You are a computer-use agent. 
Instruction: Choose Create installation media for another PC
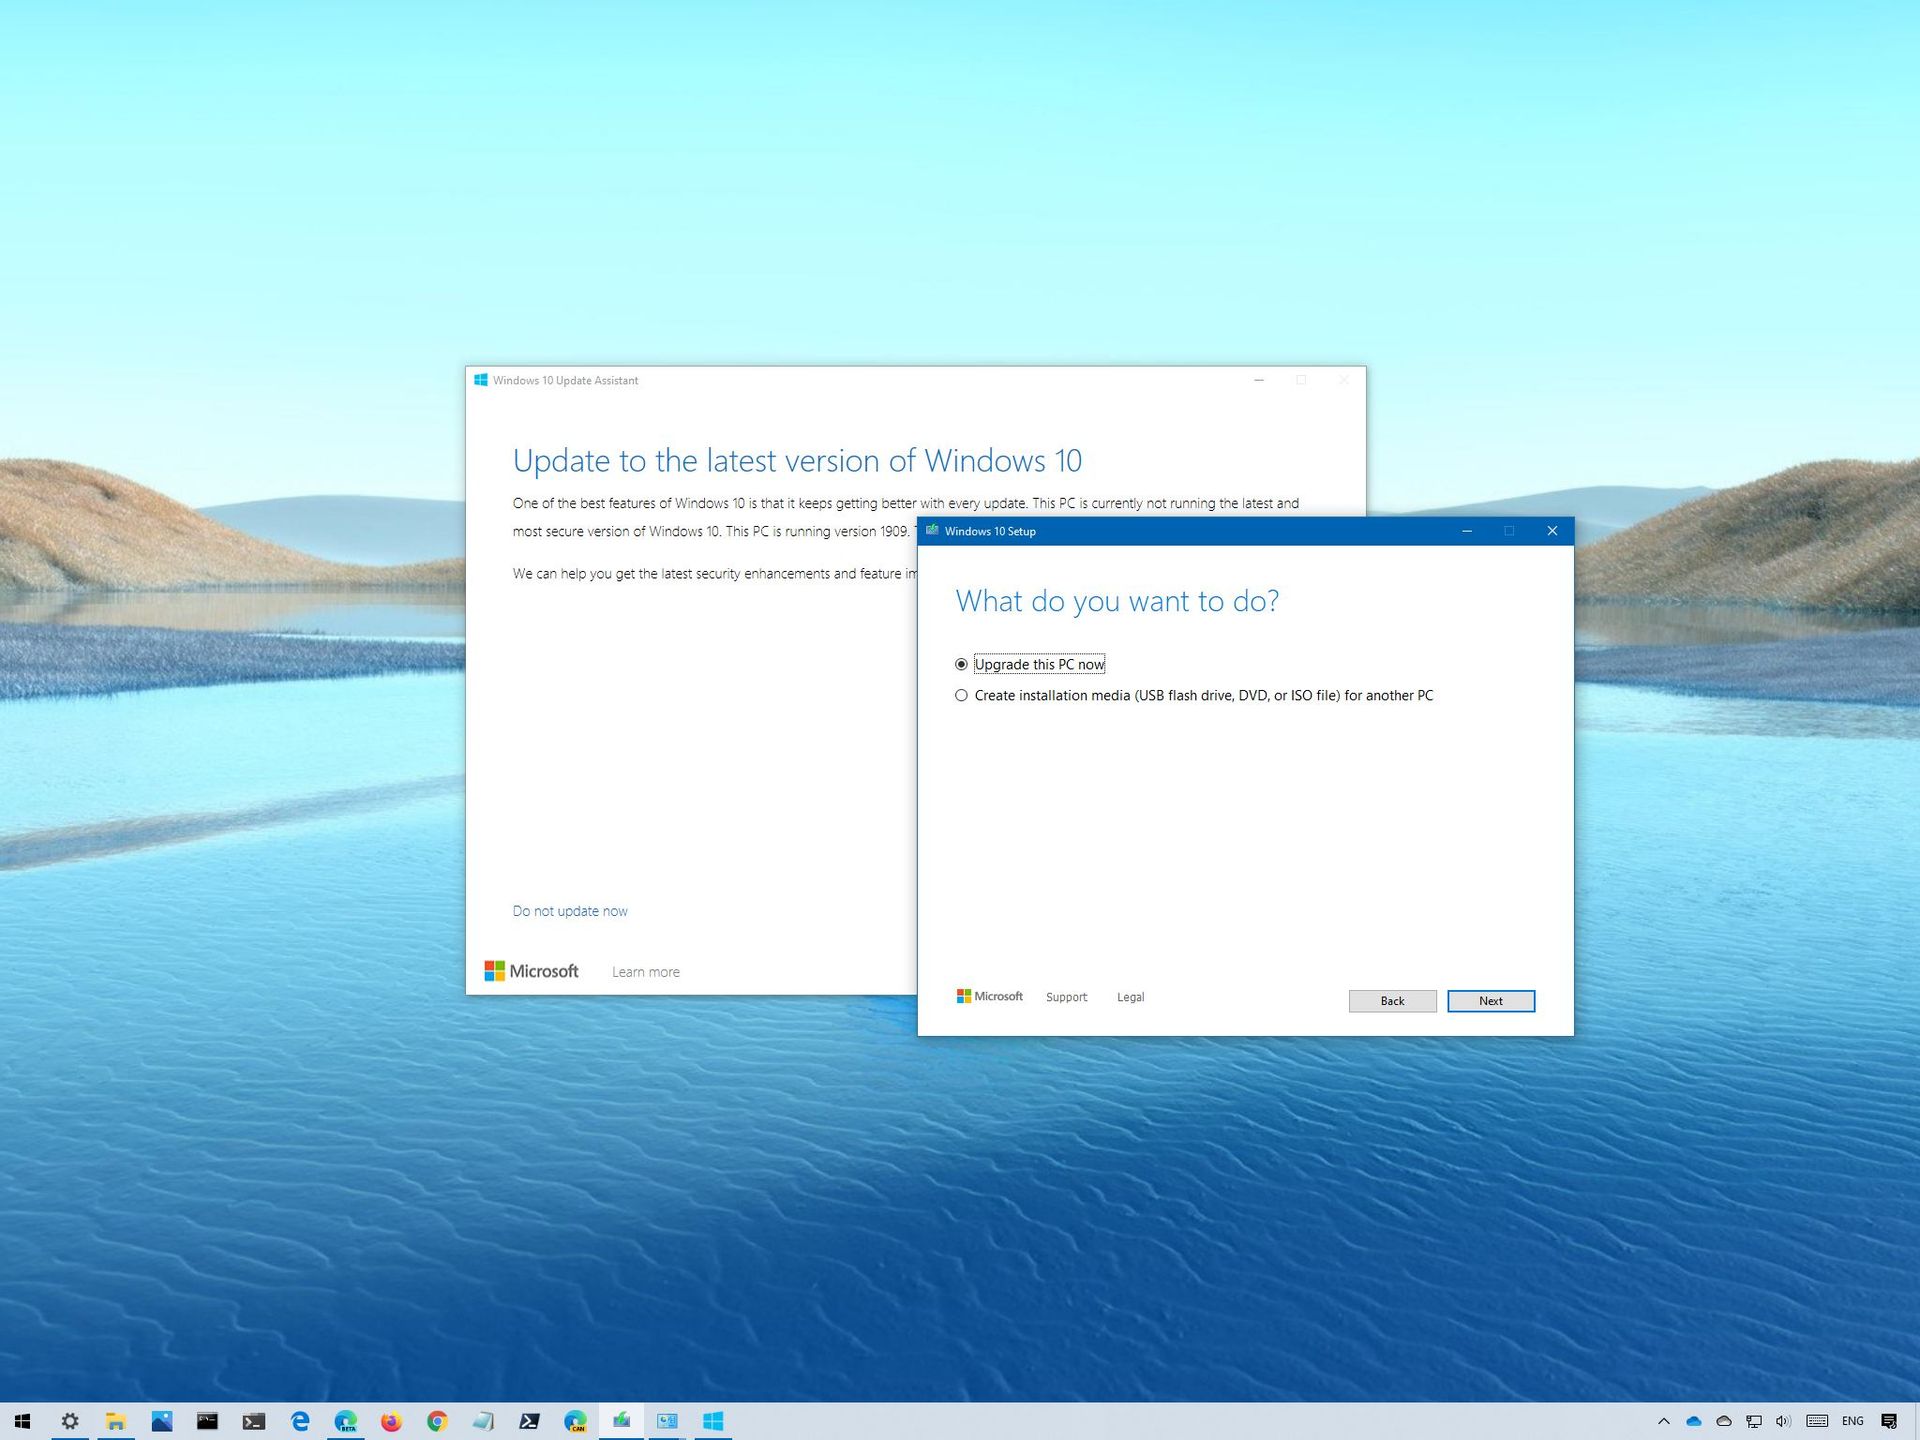pos(1203,695)
